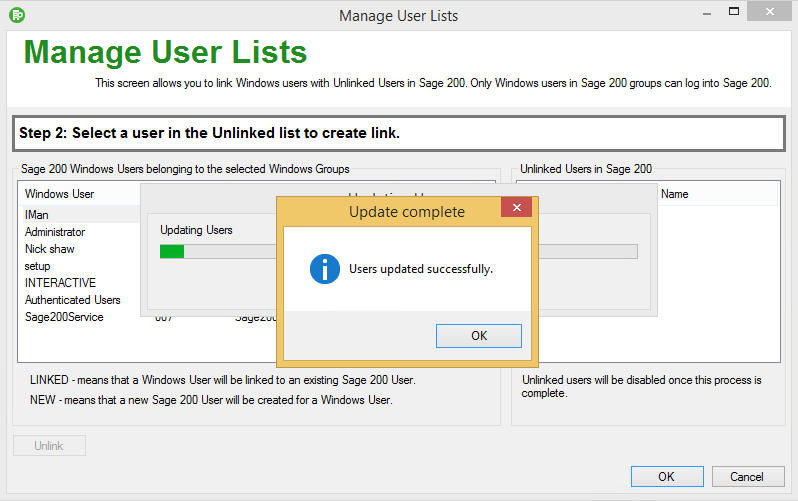Click the Cancel button

(x=747, y=477)
